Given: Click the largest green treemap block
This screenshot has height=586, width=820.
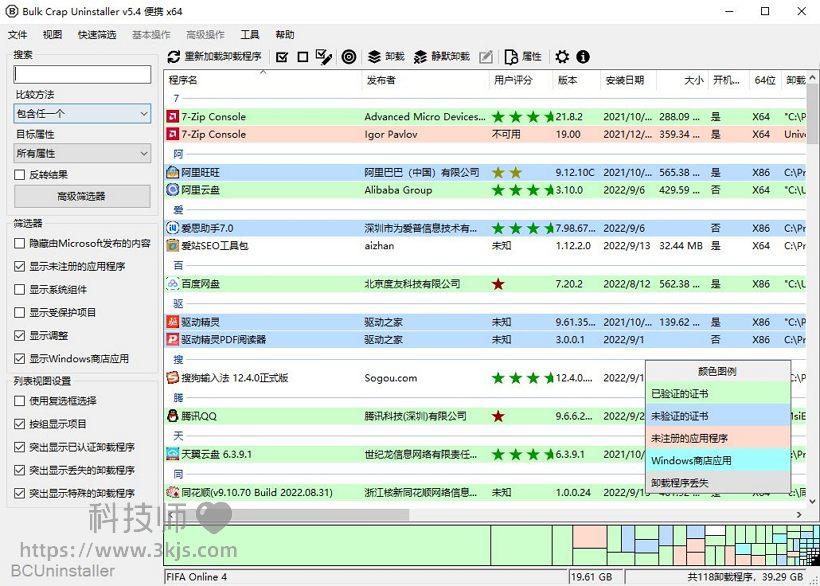Looking at the screenshot, I should 327,545.
